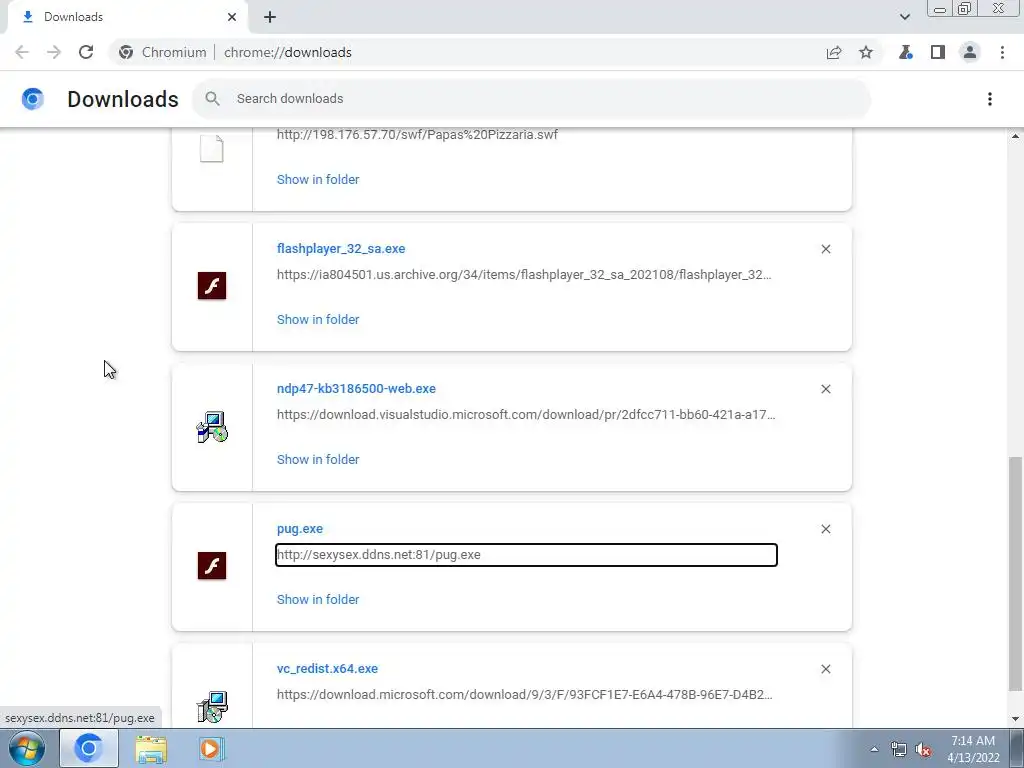Image resolution: width=1024 pixels, height=768 pixels.
Task: Show Papas Pizzaria.swf in folder
Action: click(318, 180)
